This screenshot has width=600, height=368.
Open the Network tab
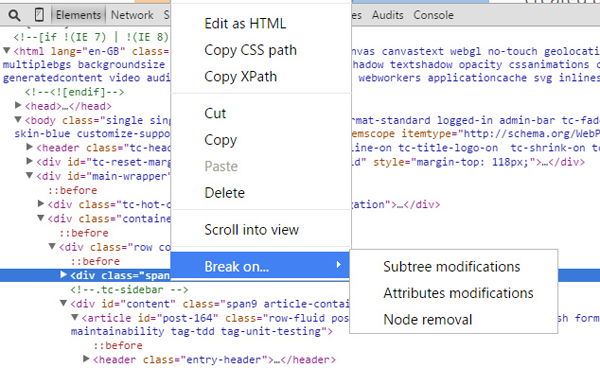point(132,15)
